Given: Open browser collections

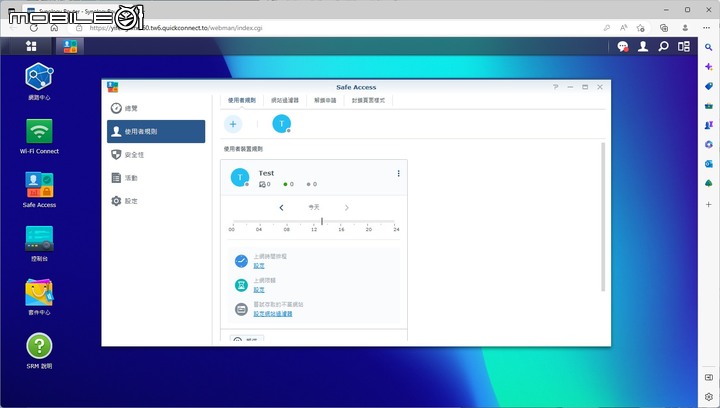Looking at the screenshot, I should [664, 28].
